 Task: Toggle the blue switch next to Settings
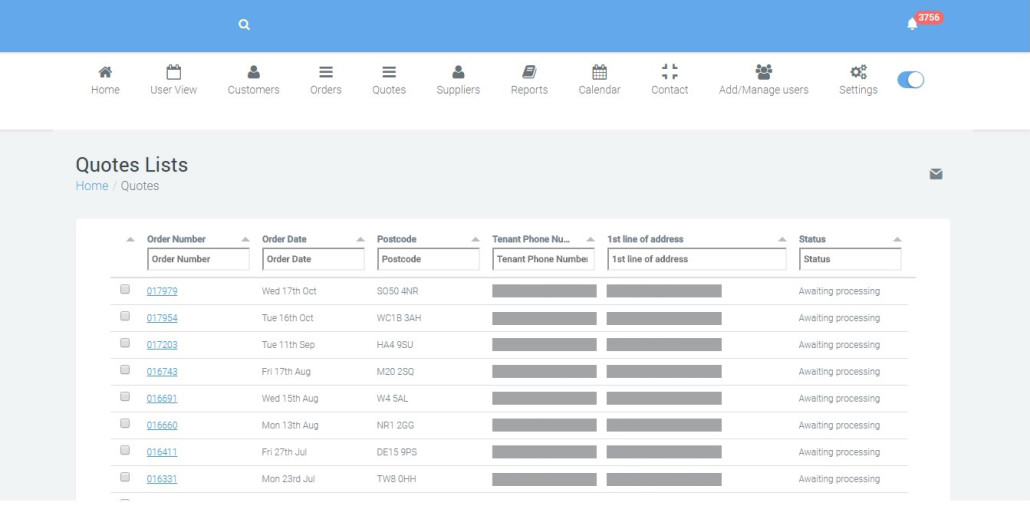910,80
